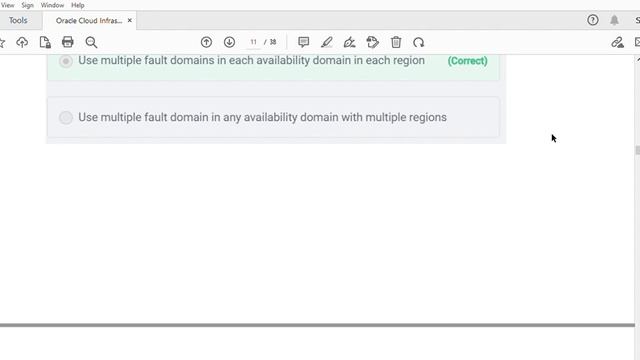Select the highlighter pen tool

point(327,42)
